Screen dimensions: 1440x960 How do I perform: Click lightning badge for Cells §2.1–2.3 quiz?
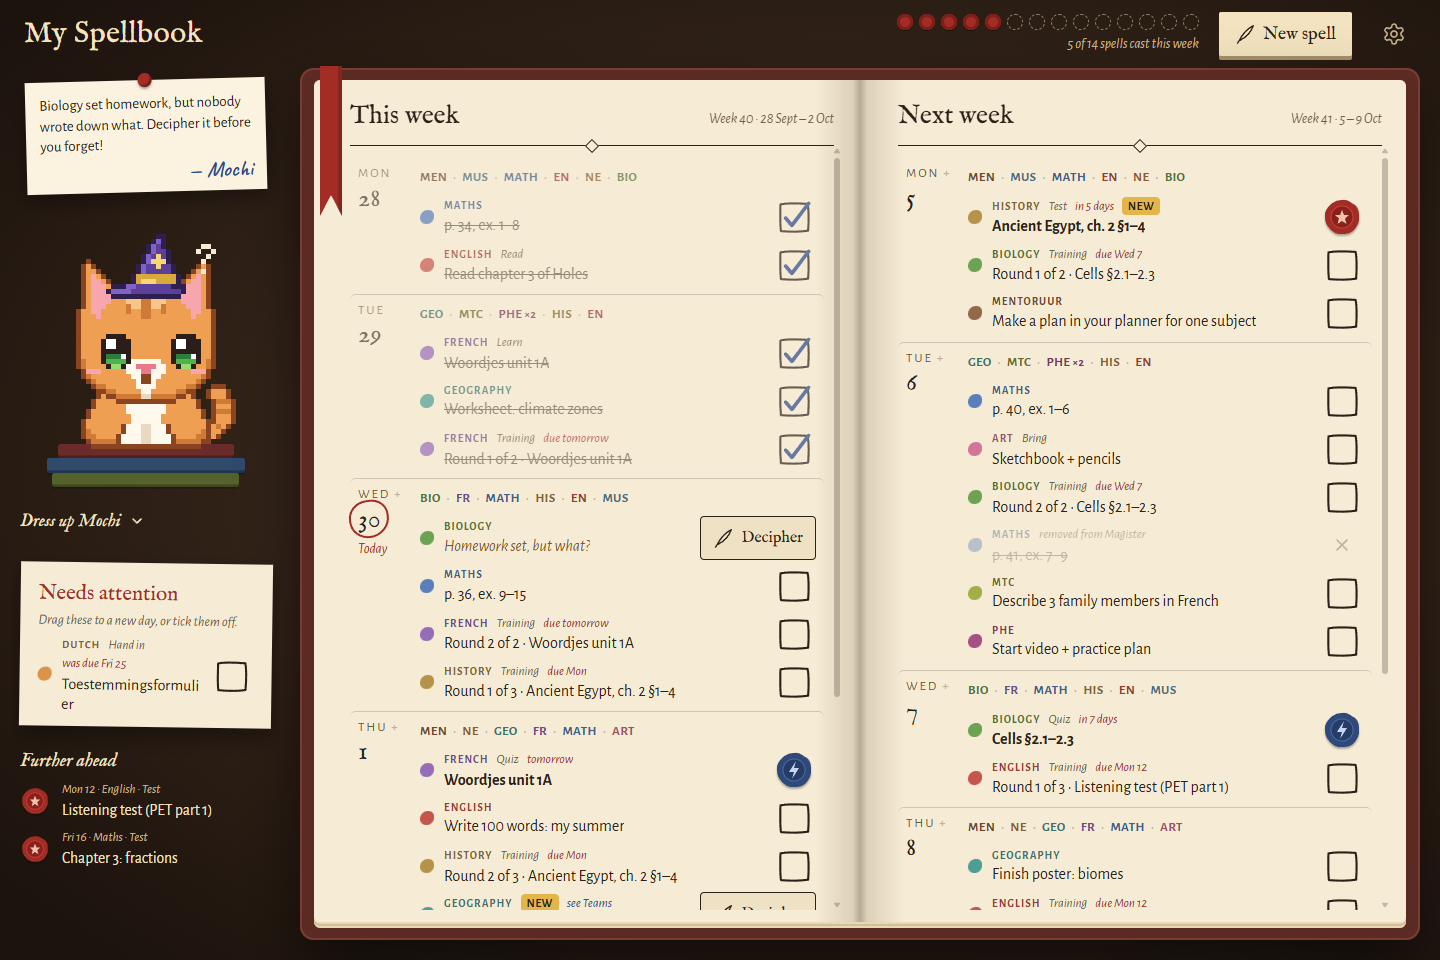[1342, 730]
